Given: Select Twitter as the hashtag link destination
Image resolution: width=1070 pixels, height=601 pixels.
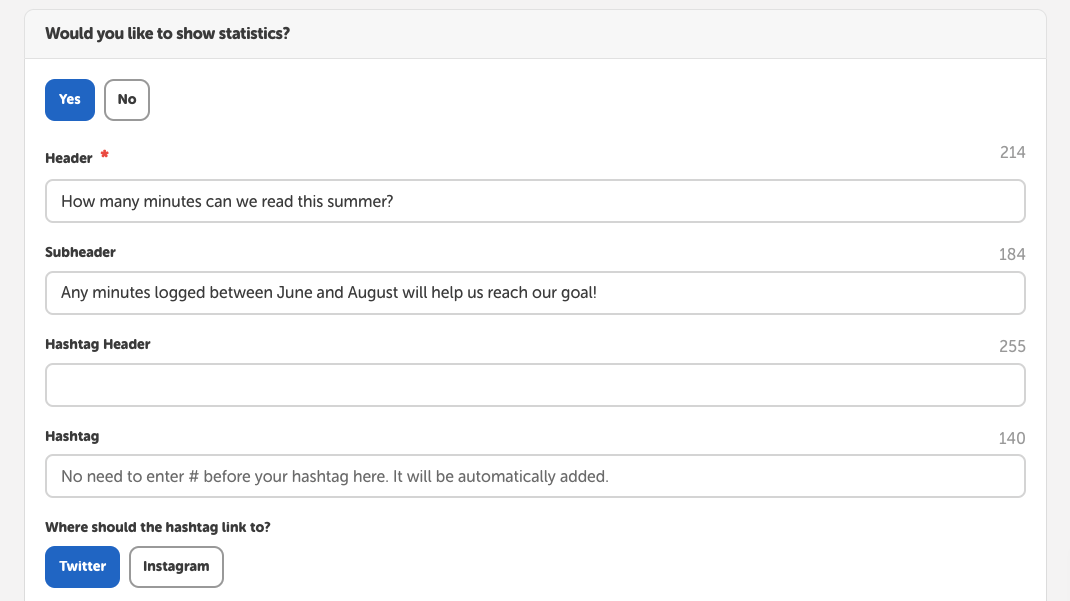Looking at the screenshot, I should point(82,566).
